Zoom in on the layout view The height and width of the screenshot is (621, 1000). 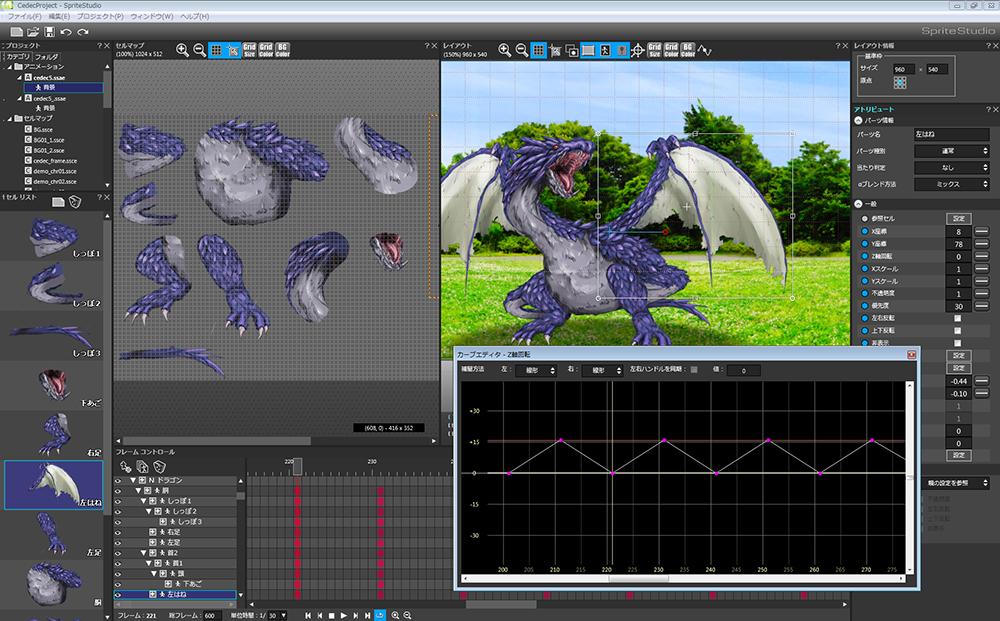tap(505, 50)
